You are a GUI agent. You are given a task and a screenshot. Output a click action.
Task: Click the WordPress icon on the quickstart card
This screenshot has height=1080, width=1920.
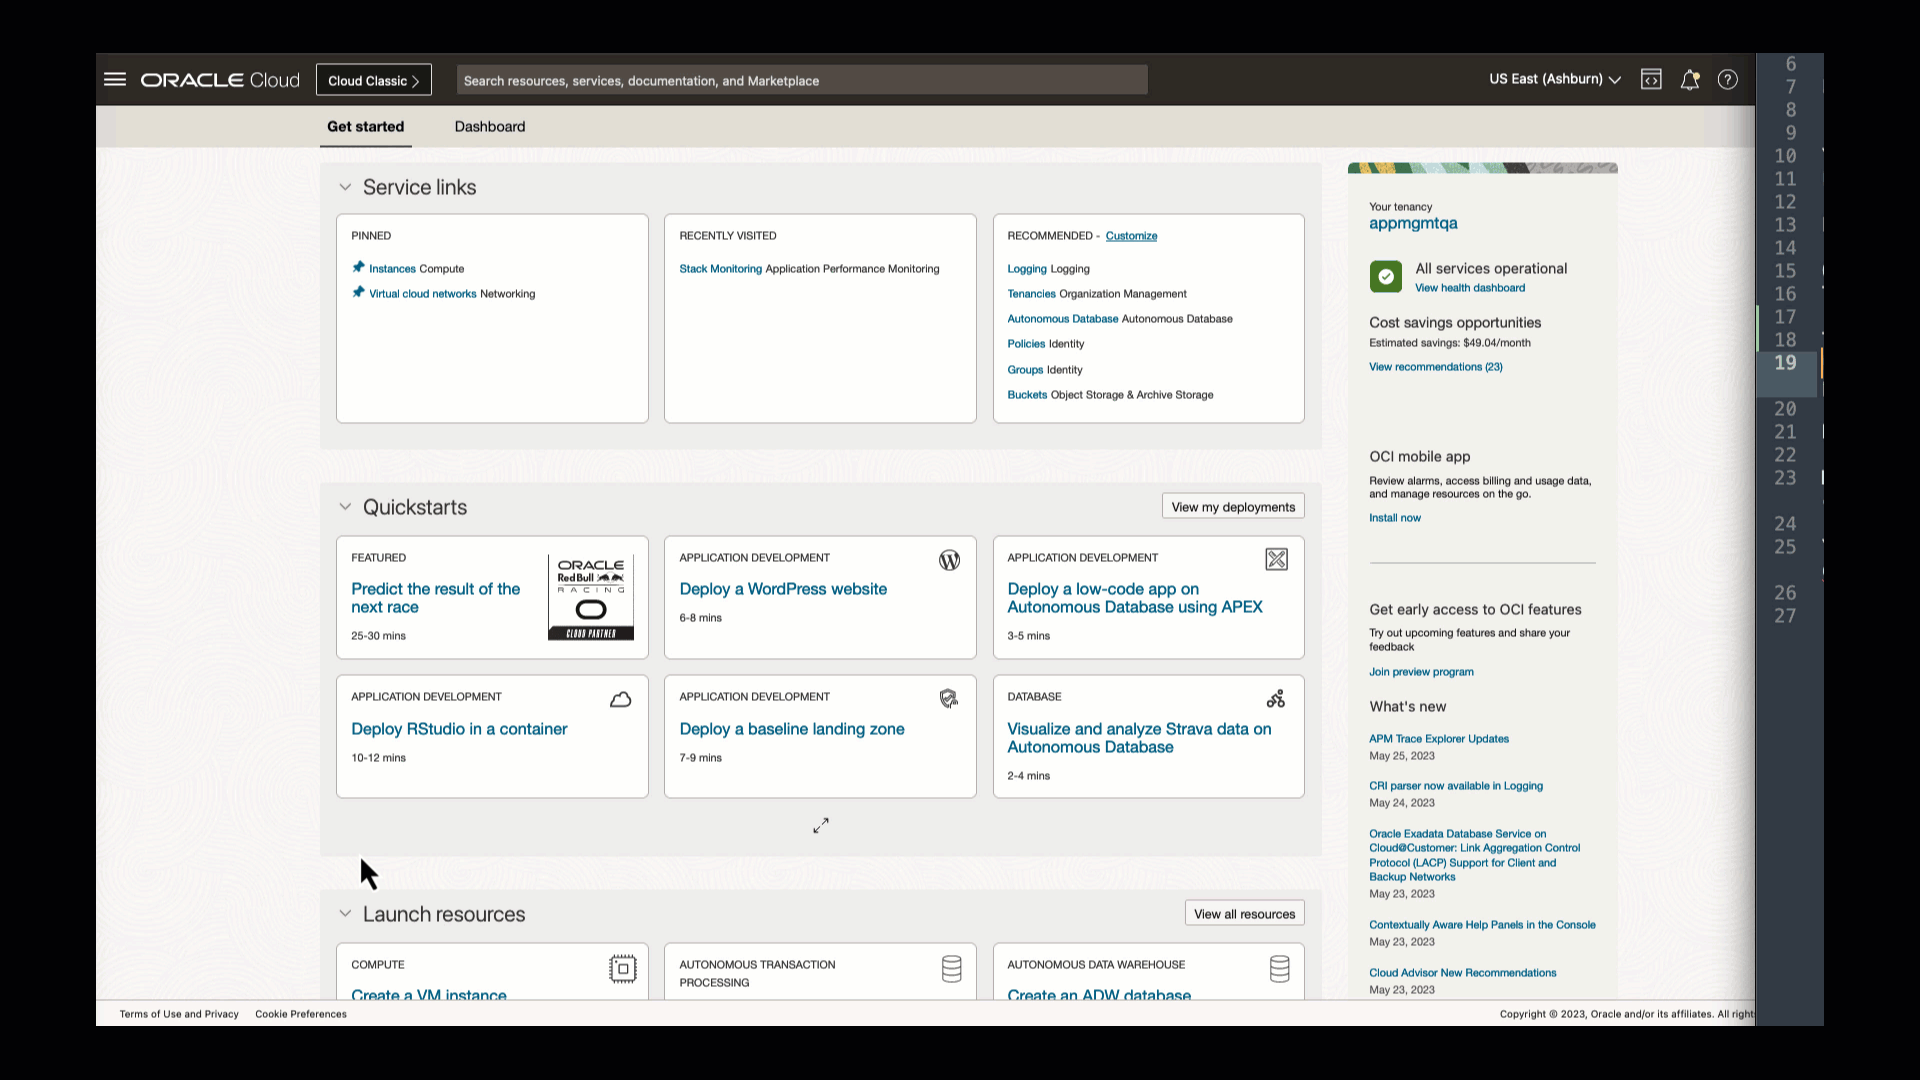tap(949, 560)
